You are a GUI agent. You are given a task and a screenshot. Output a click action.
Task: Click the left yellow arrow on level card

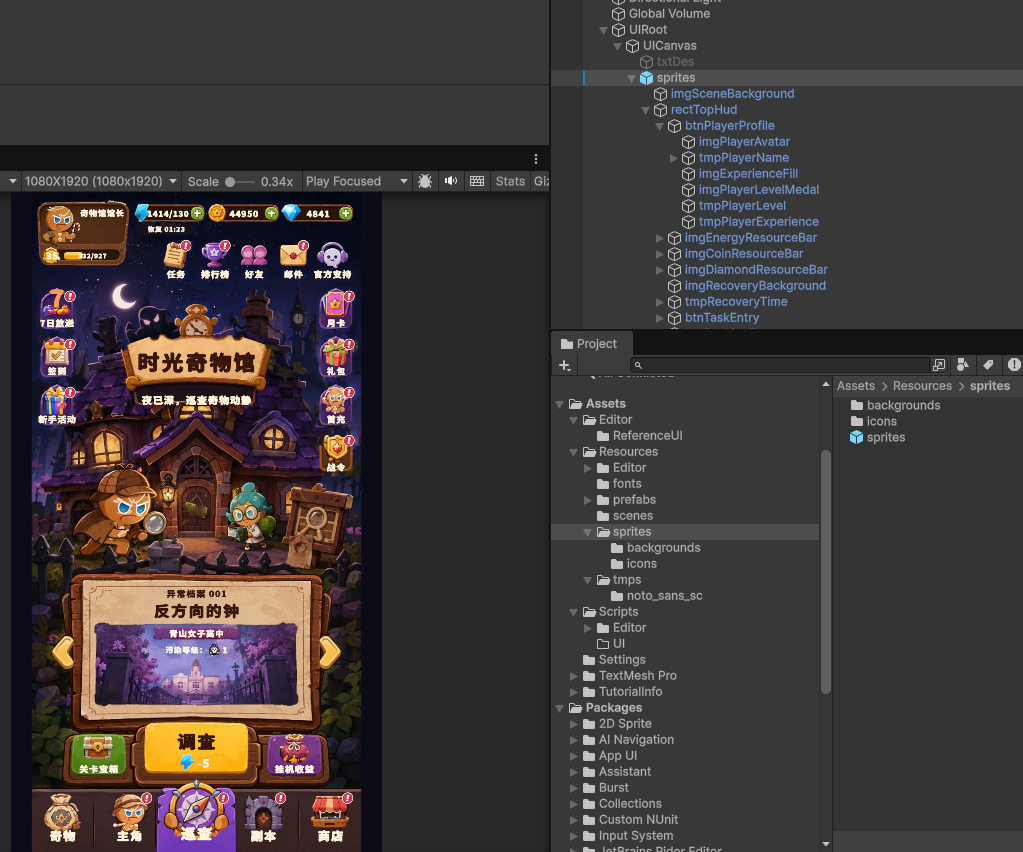coord(63,650)
